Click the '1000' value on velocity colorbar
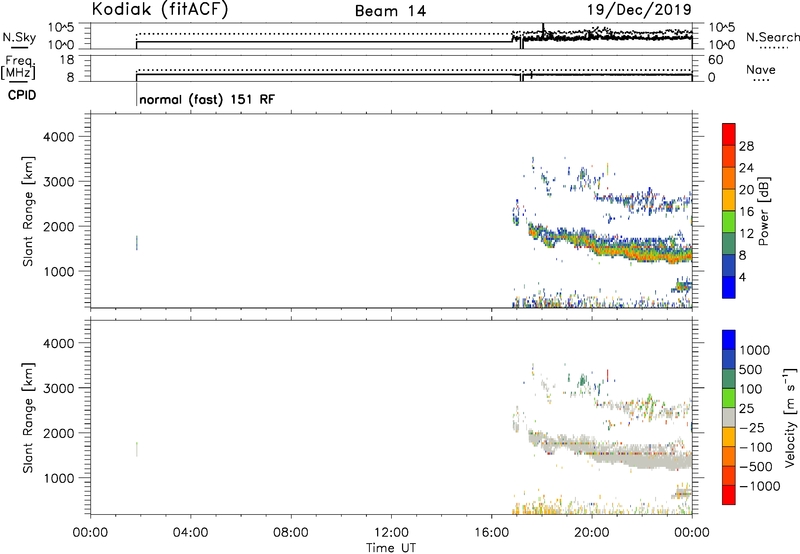The image size is (800, 554). (755, 350)
